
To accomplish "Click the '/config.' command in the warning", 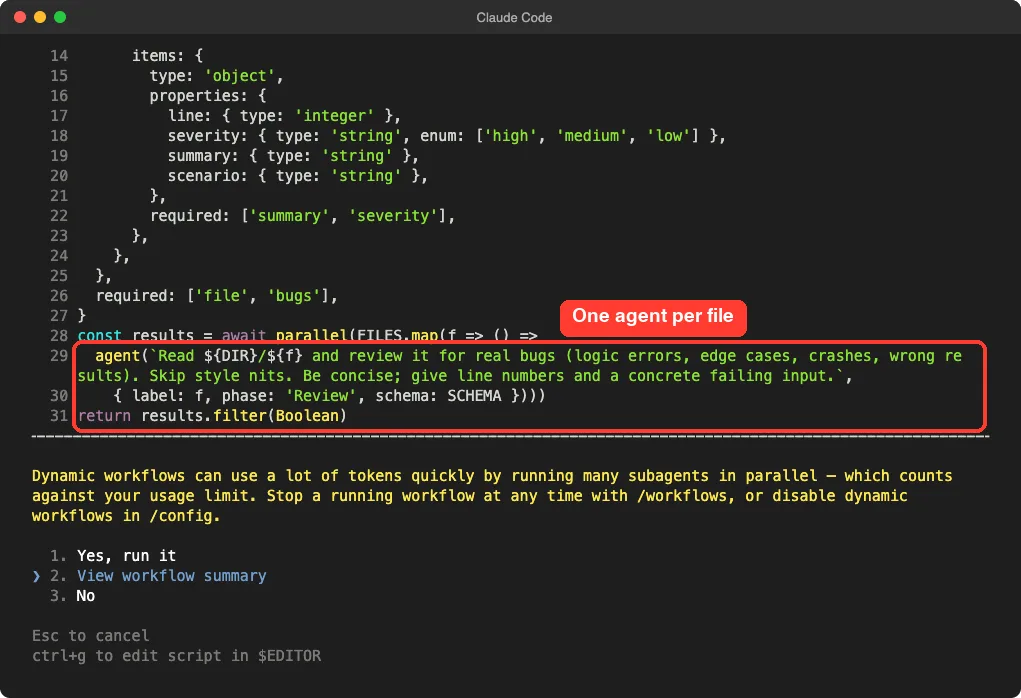I will pyautogui.click(x=185, y=516).
